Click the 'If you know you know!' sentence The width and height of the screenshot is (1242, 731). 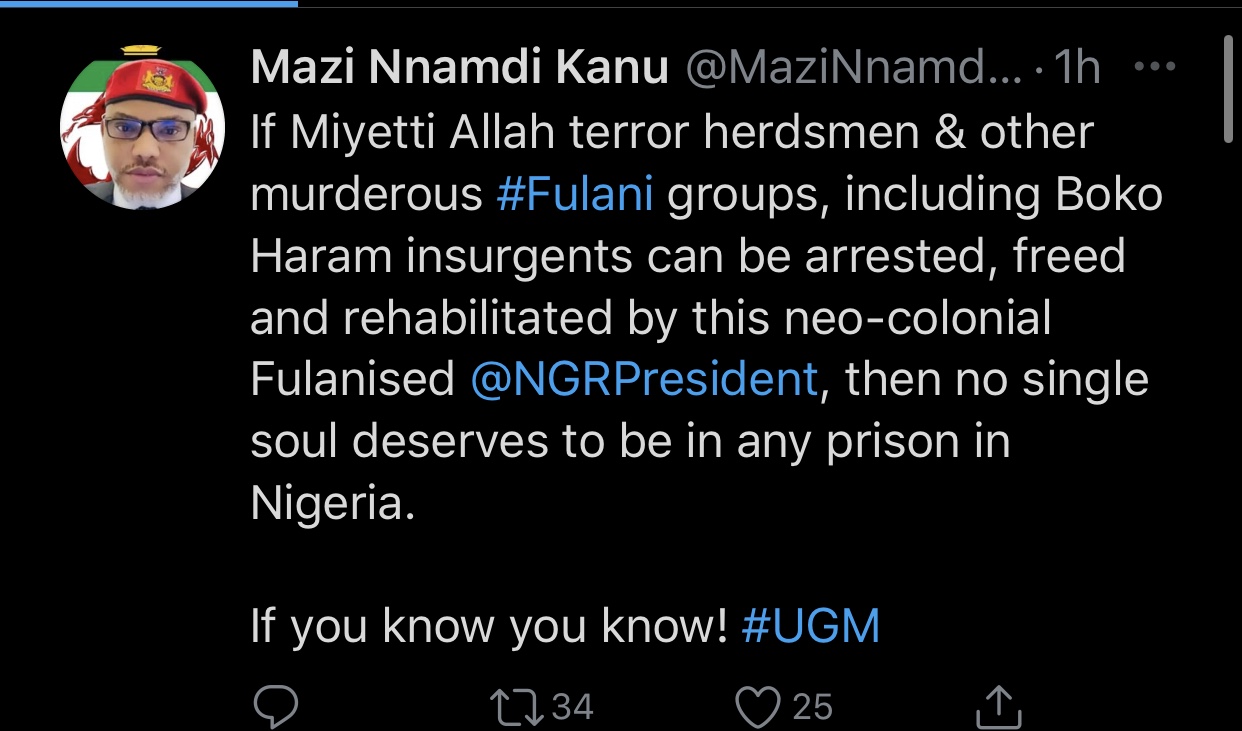click(489, 627)
